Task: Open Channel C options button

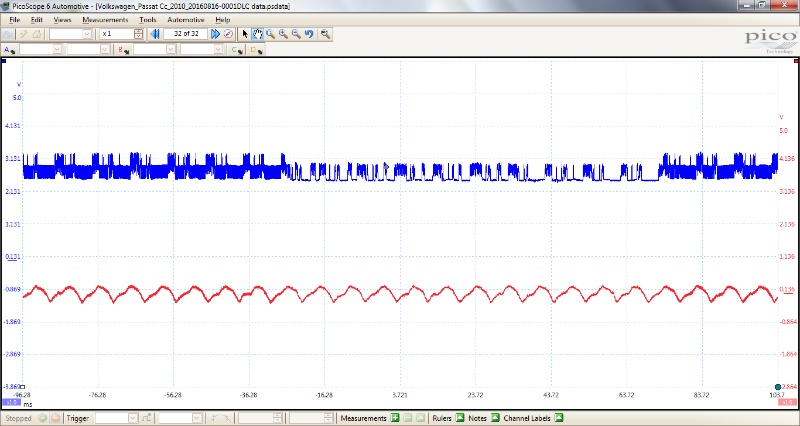Action: click(x=237, y=50)
